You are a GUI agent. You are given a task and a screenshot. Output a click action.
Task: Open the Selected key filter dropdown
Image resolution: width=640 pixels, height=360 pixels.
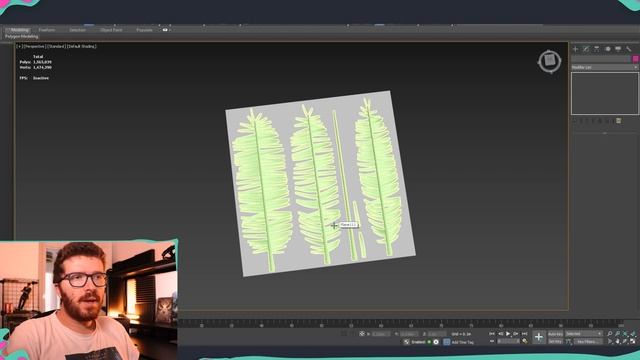coord(584,334)
